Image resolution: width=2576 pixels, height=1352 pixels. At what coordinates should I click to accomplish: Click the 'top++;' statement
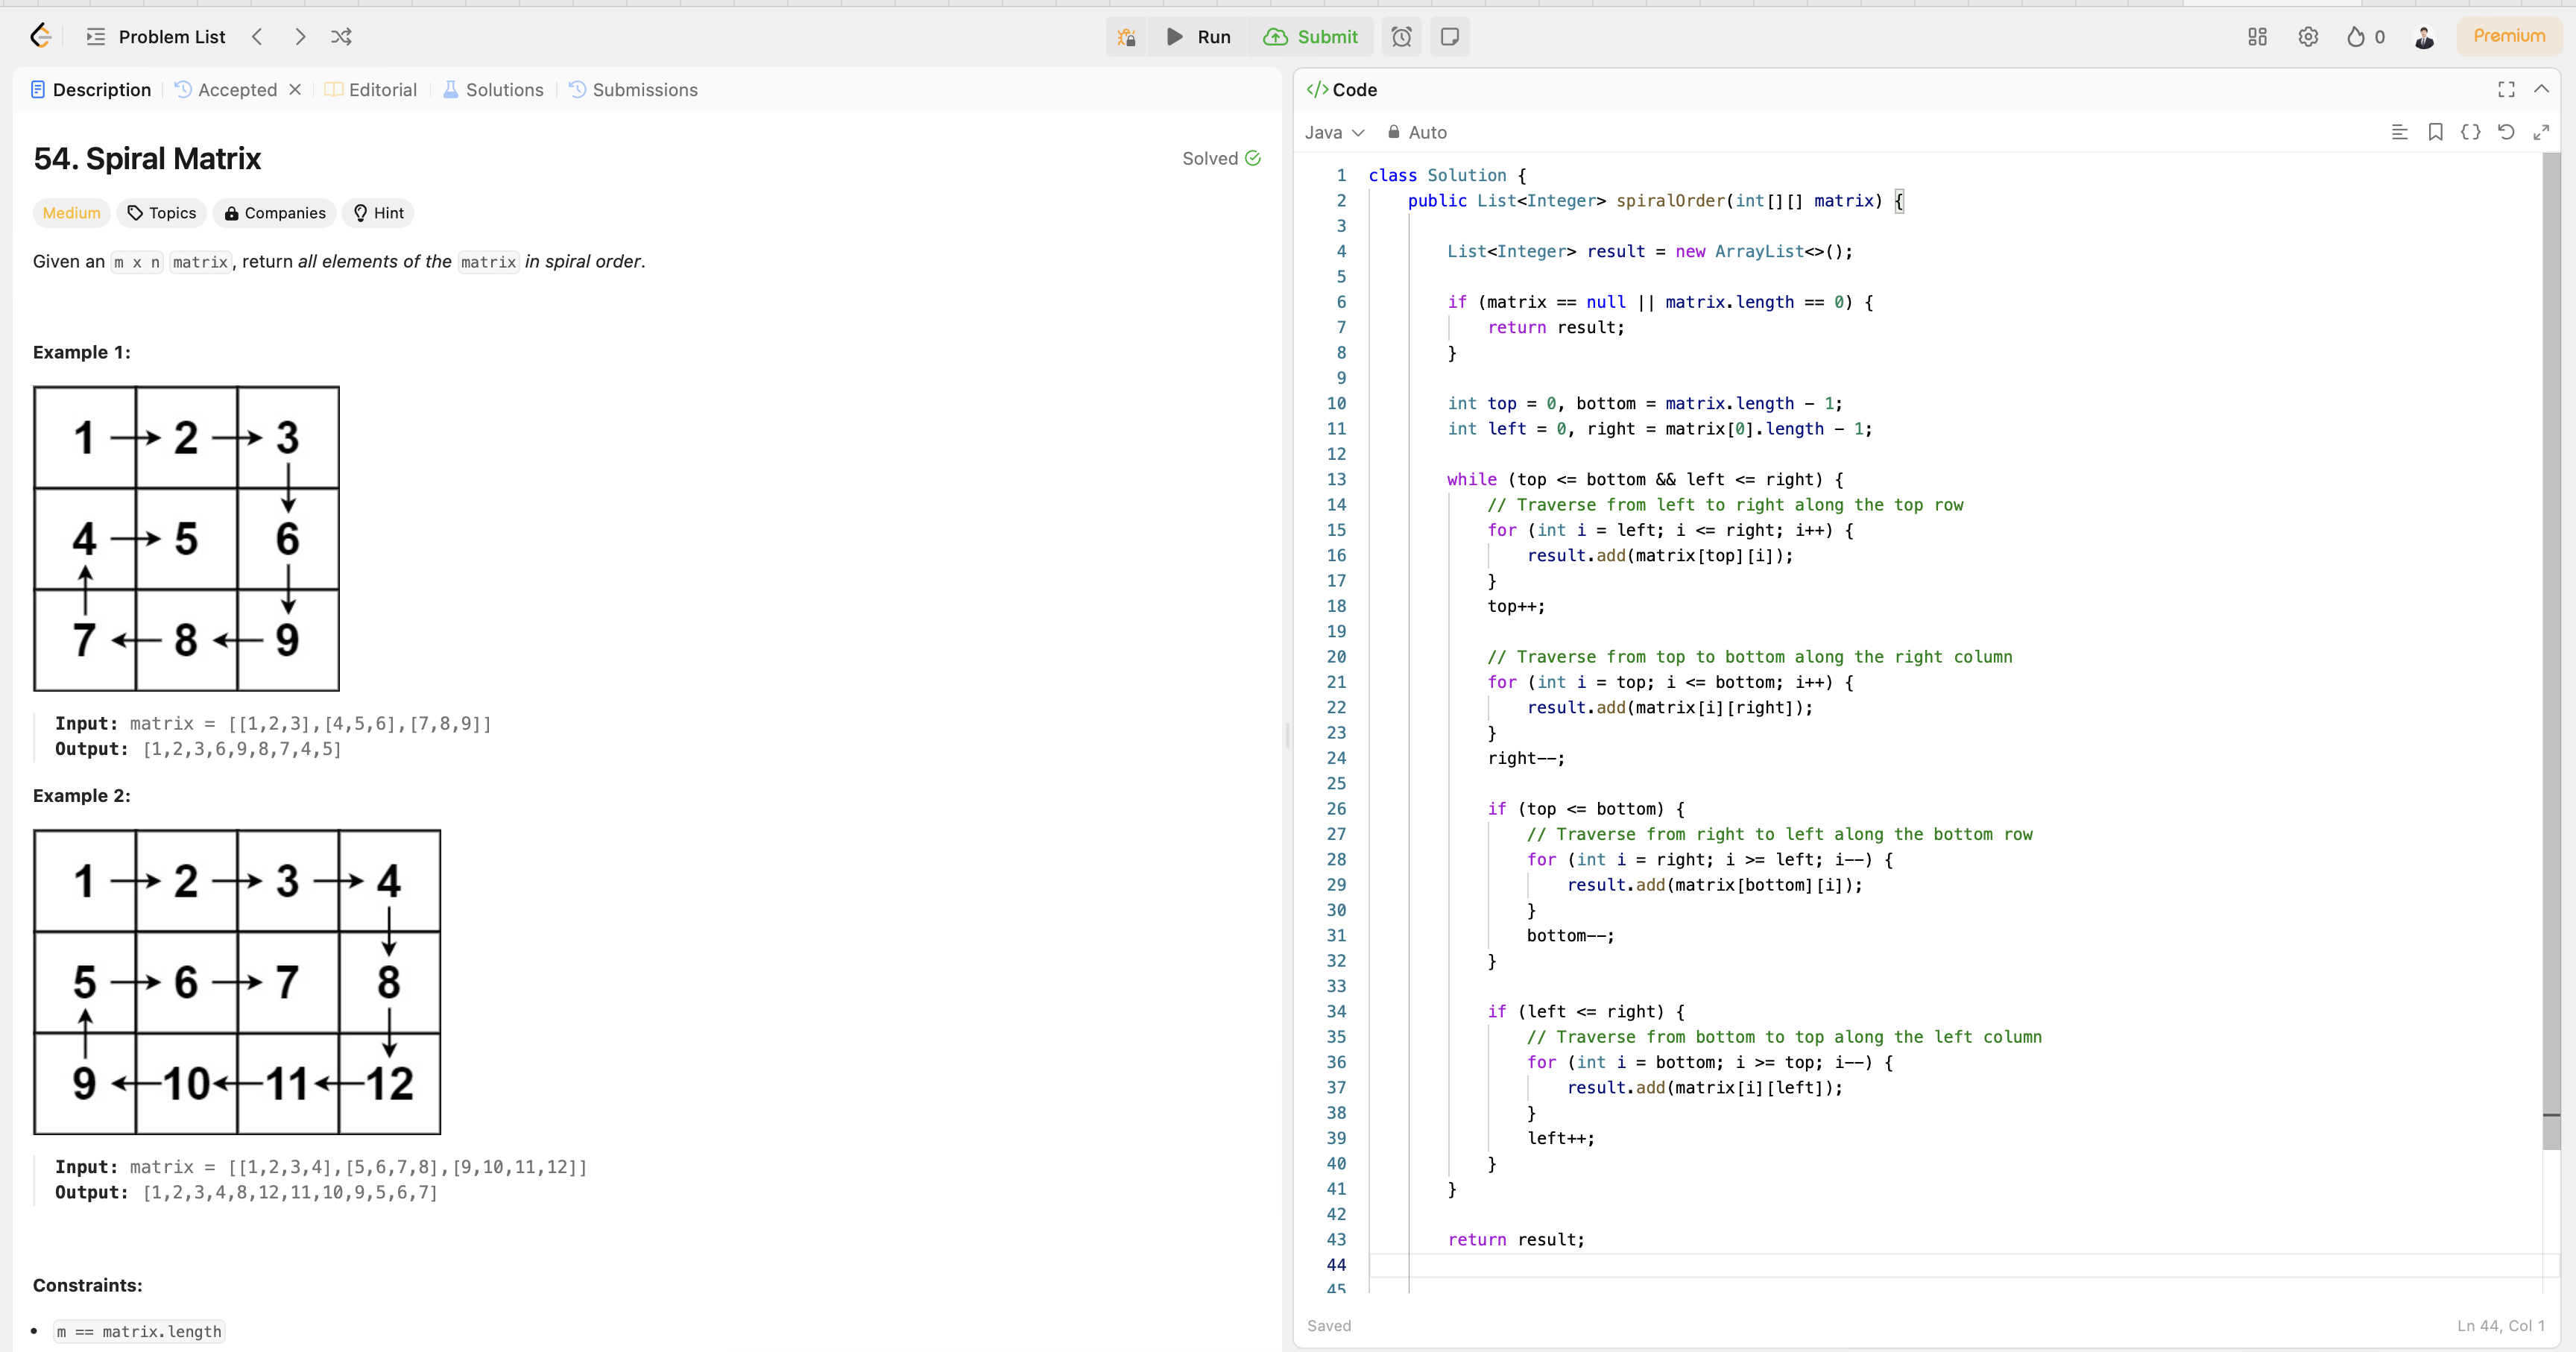[x=1516, y=606]
